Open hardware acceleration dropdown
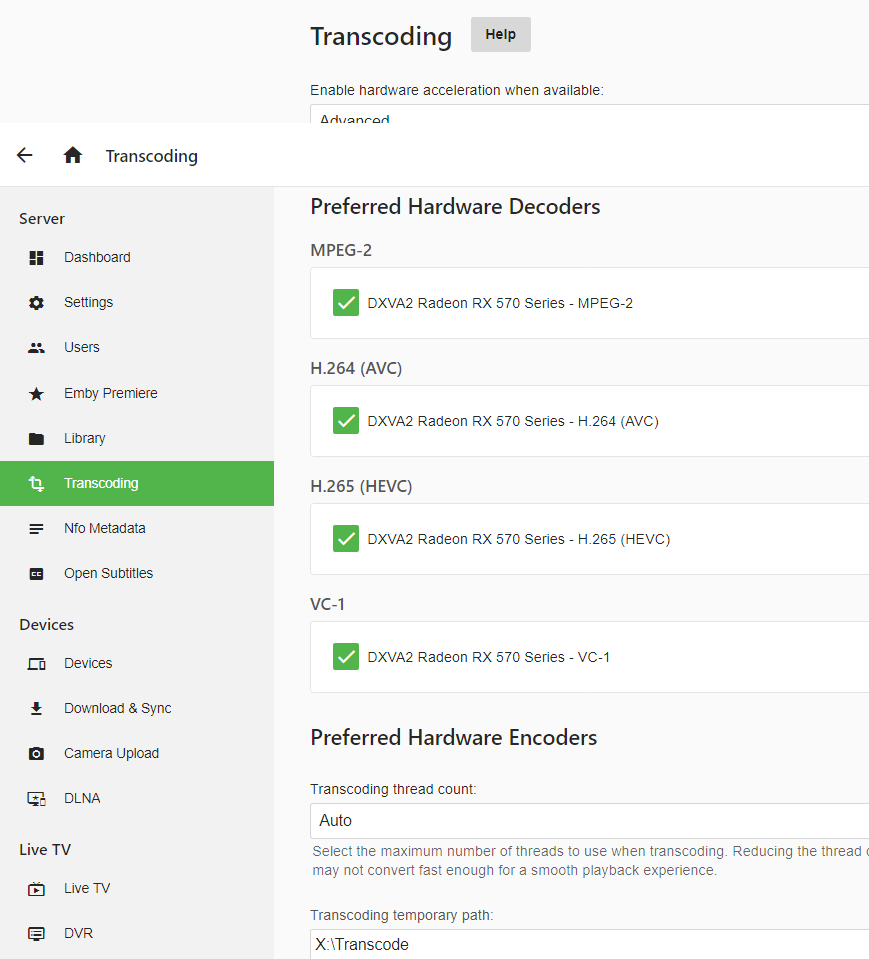Viewport: 869px width, 959px height. 589,115
